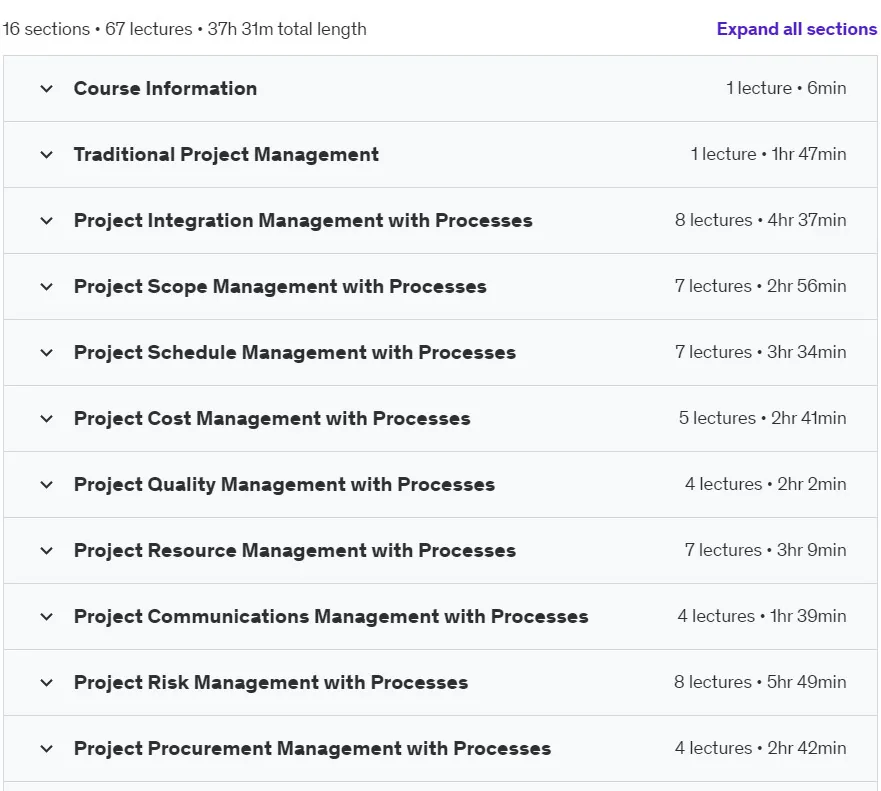Select Project Cost Management with Processes title
The image size is (881, 791).
[272, 419]
